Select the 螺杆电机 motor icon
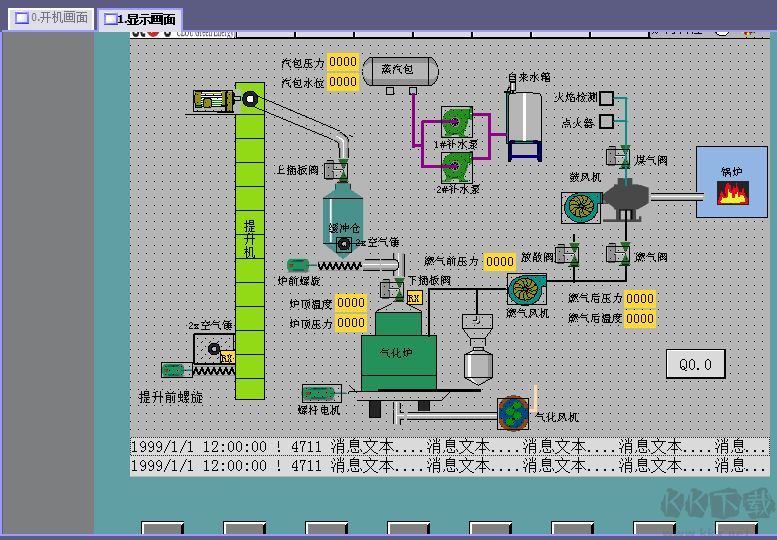The image size is (777, 540). click(x=320, y=394)
